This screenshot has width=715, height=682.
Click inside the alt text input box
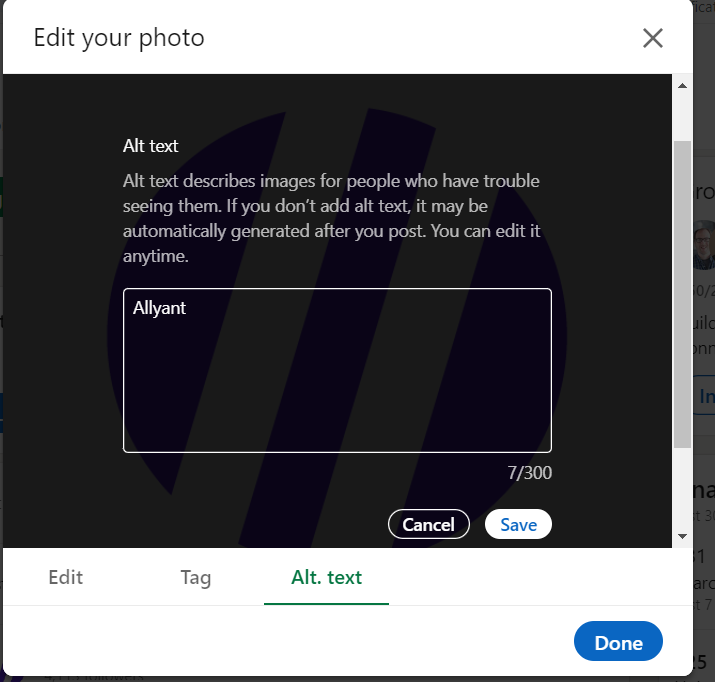[x=337, y=380]
